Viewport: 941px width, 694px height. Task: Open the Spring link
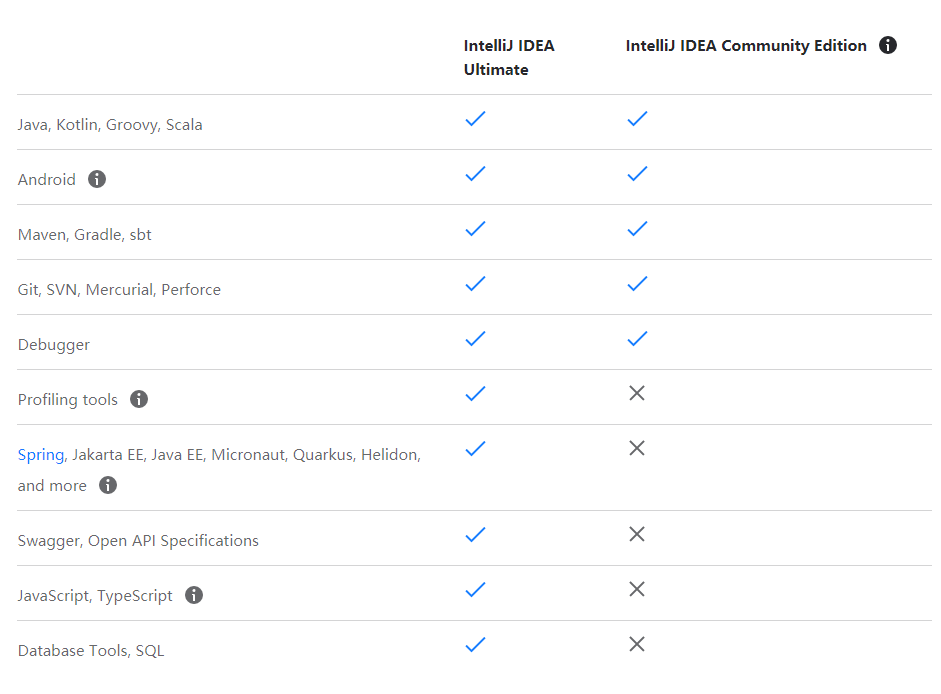point(41,455)
